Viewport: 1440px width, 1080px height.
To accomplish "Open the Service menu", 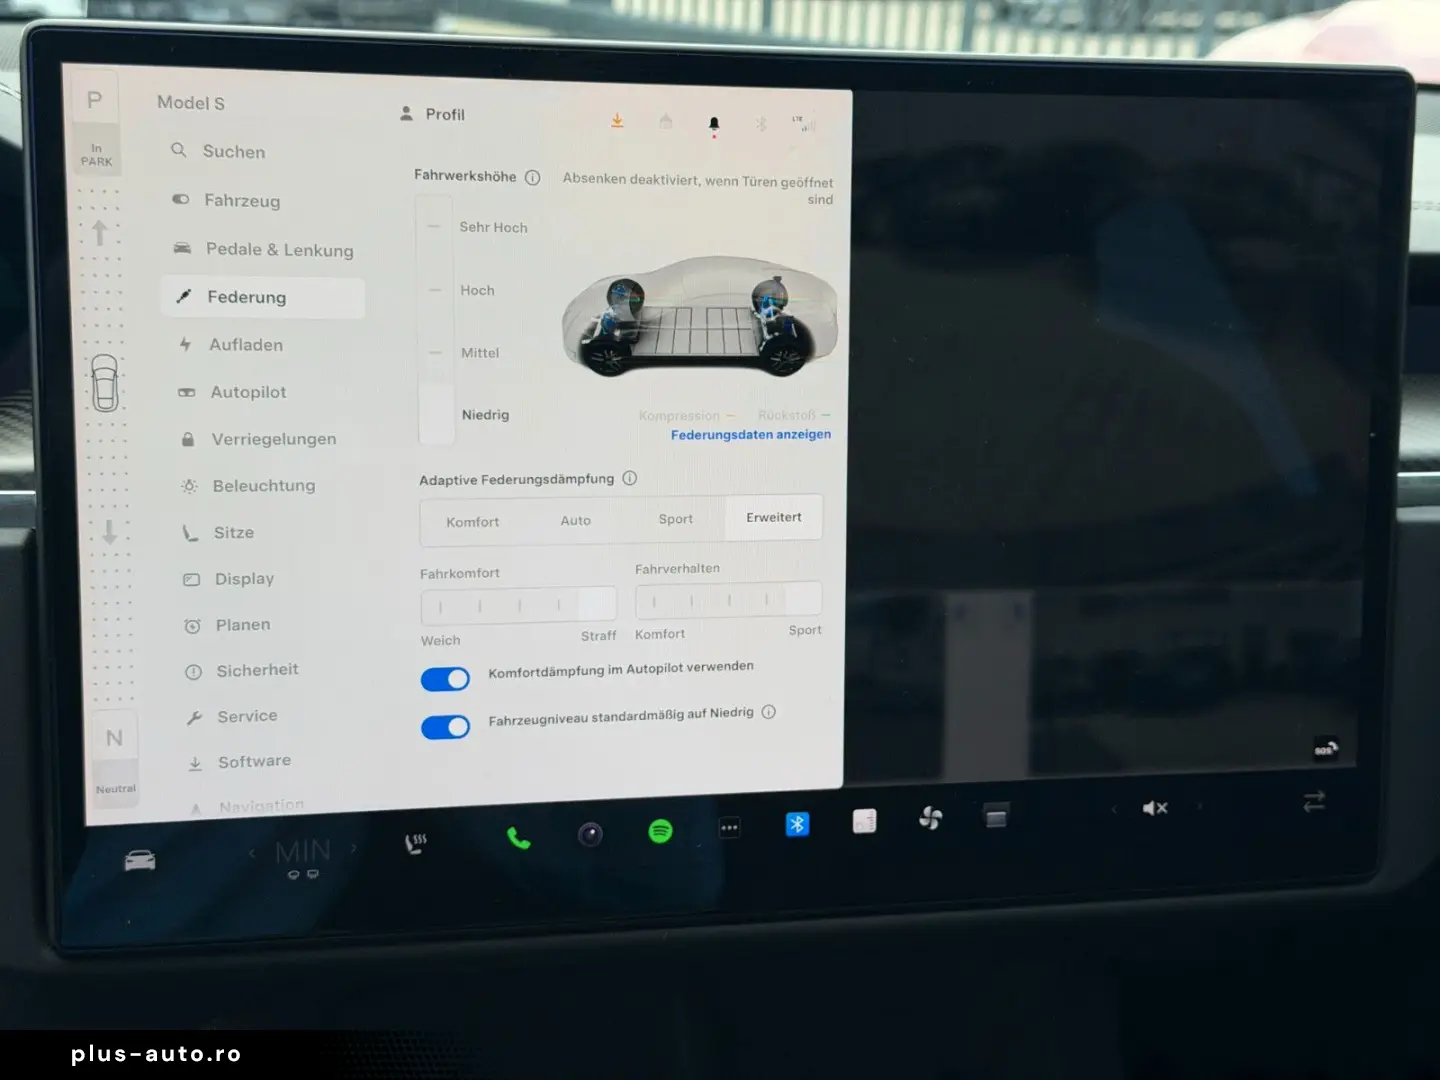I will point(232,716).
